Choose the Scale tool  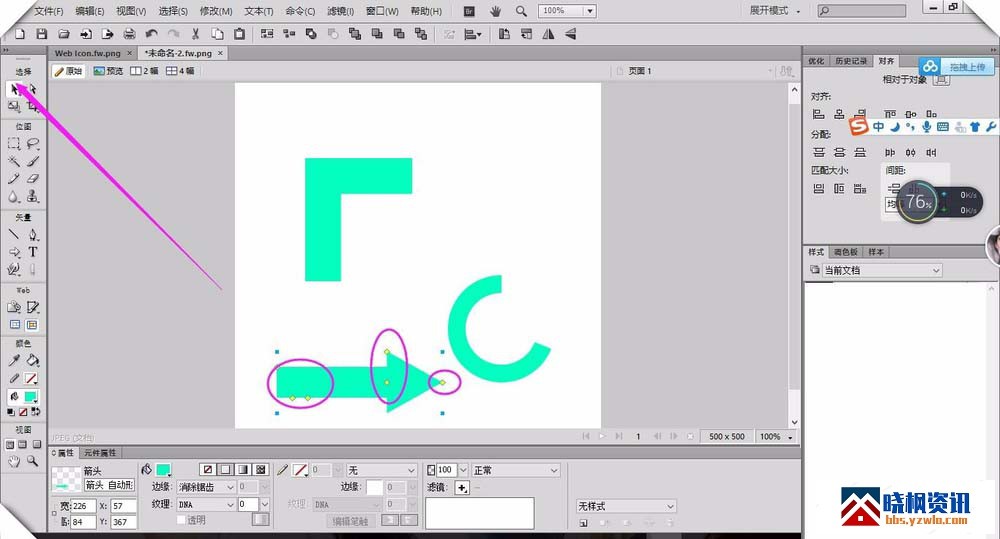pyautogui.click(x=14, y=107)
